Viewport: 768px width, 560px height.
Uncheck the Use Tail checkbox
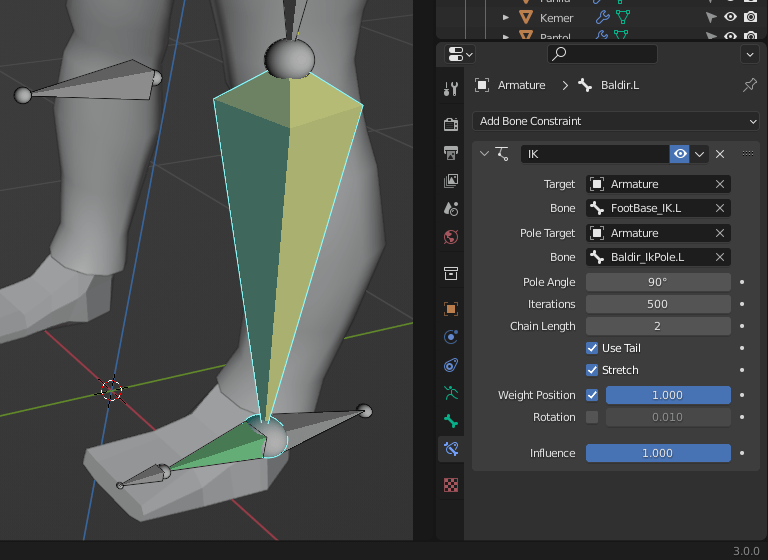[x=592, y=348]
